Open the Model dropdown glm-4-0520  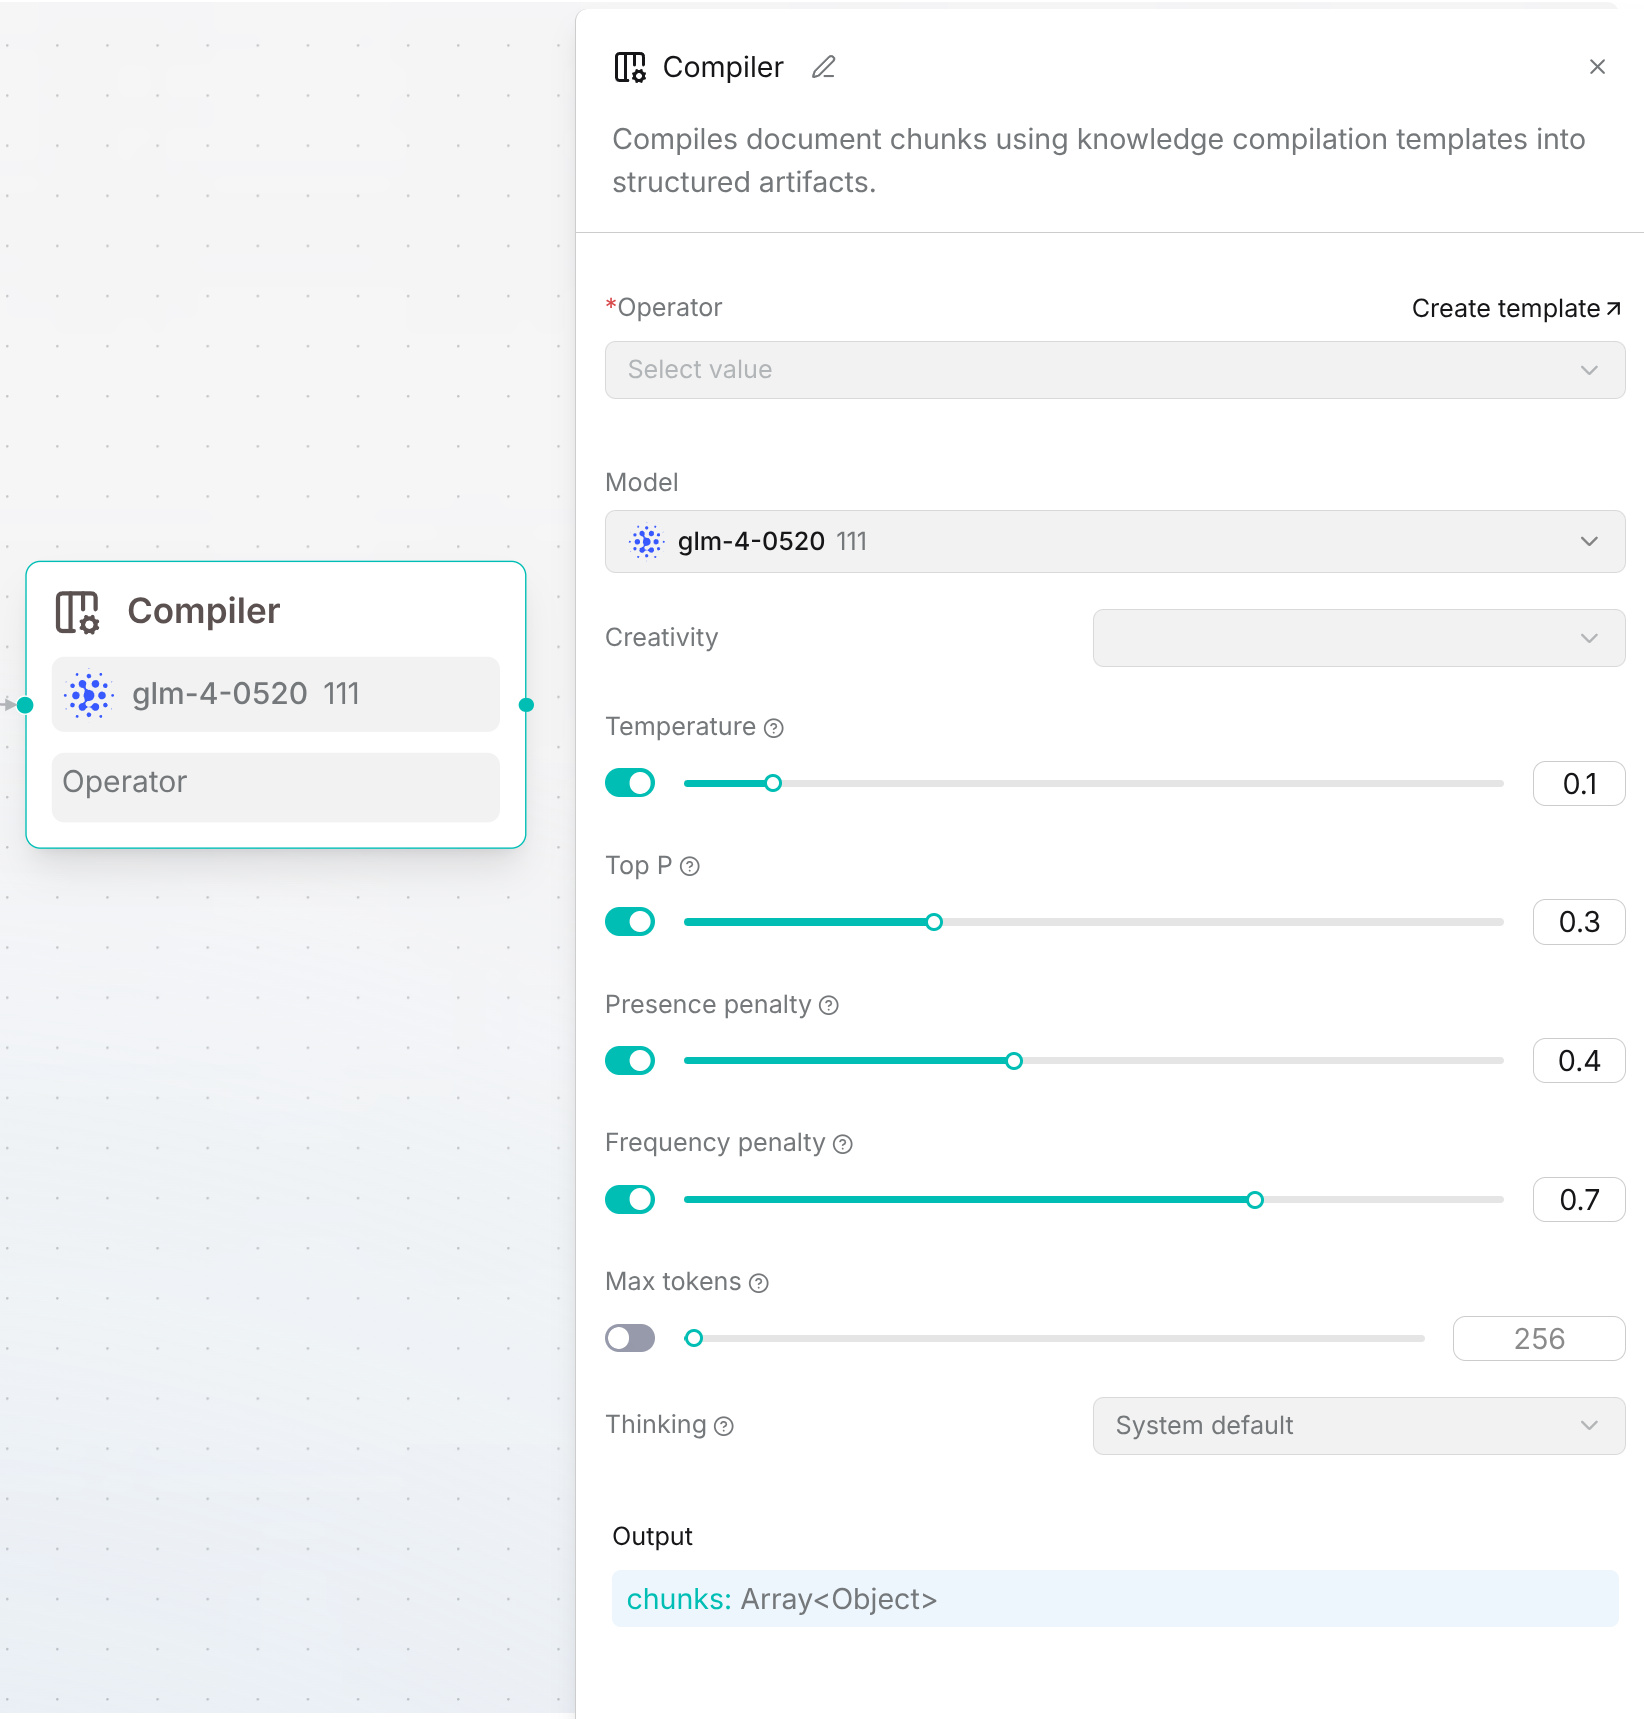[x=1115, y=542]
